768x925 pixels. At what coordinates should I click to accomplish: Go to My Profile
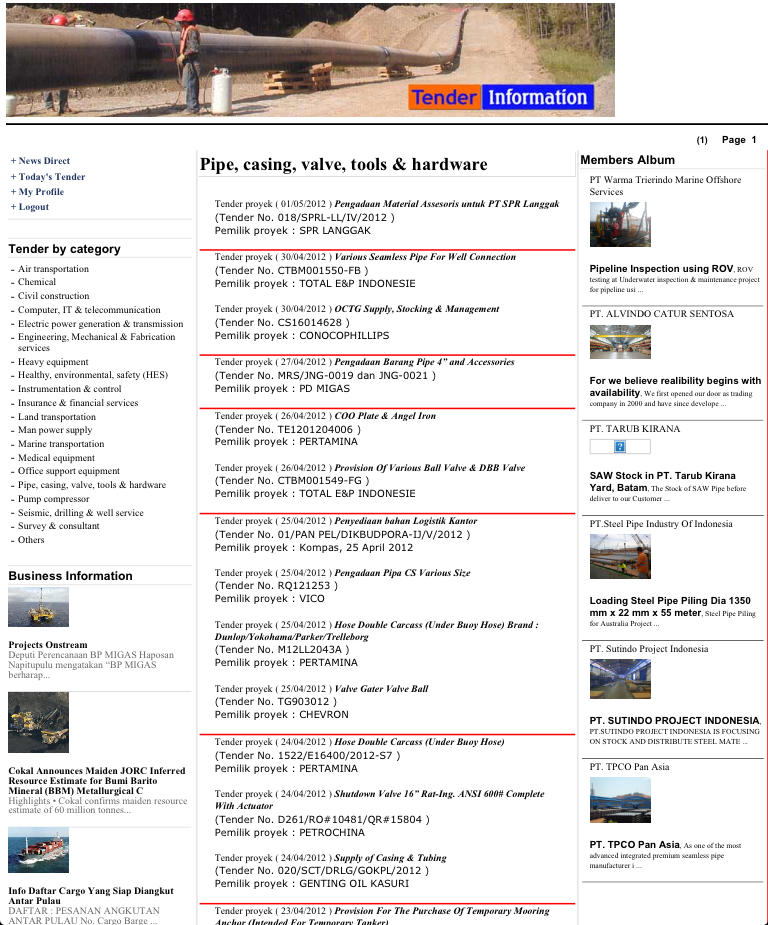tap(41, 192)
